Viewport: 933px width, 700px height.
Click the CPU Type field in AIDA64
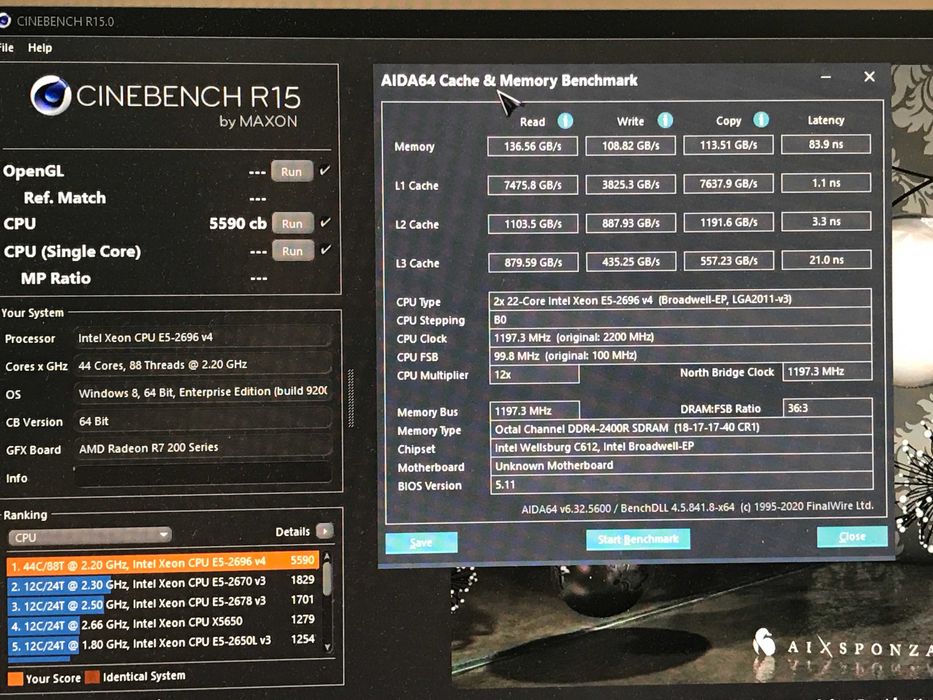[x=680, y=300]
